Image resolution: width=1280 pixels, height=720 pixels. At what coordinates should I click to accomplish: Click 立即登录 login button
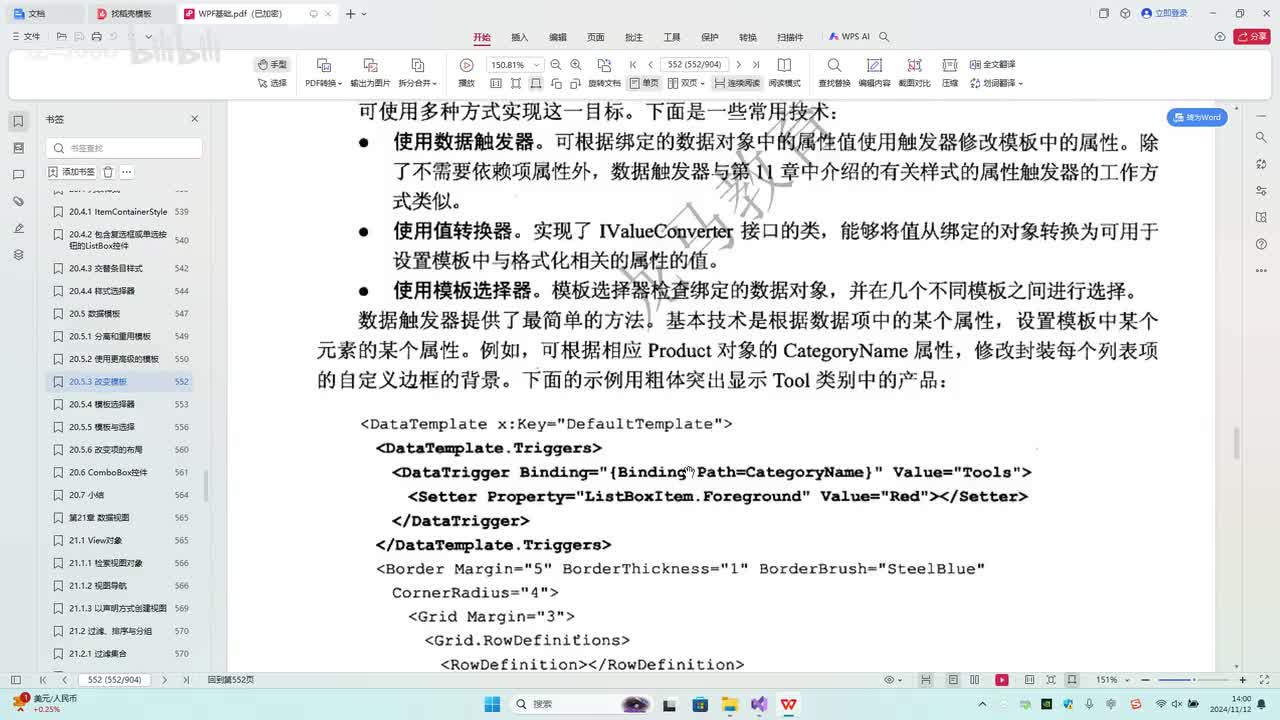tap(1165, 13)
